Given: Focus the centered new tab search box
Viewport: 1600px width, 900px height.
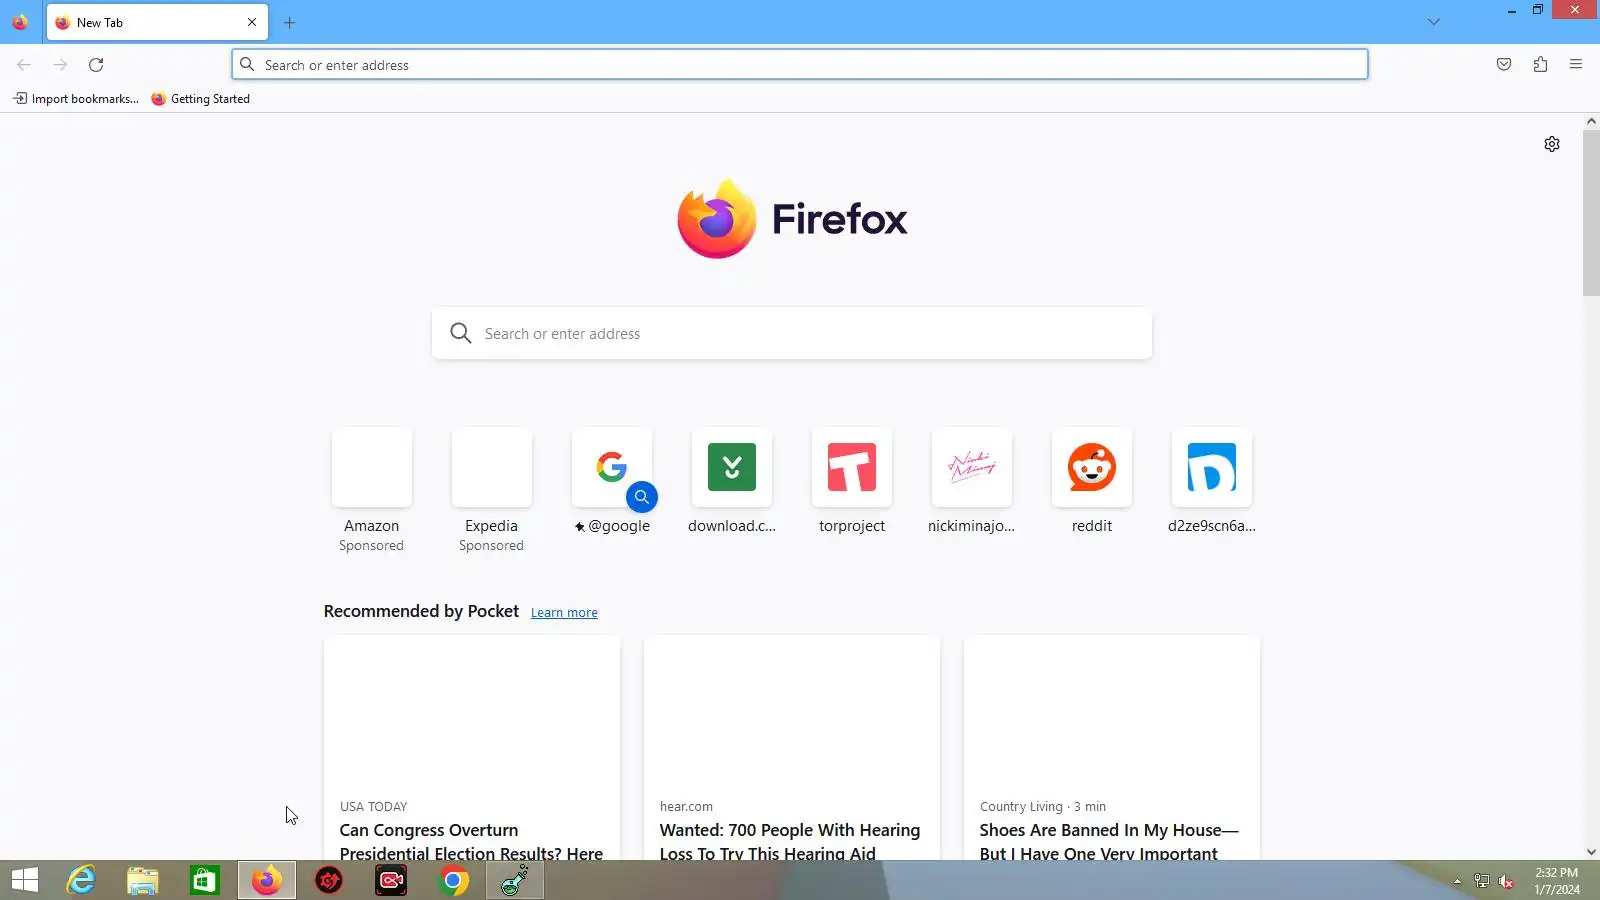Looking at the screenshot, I should tap(792, 333).
